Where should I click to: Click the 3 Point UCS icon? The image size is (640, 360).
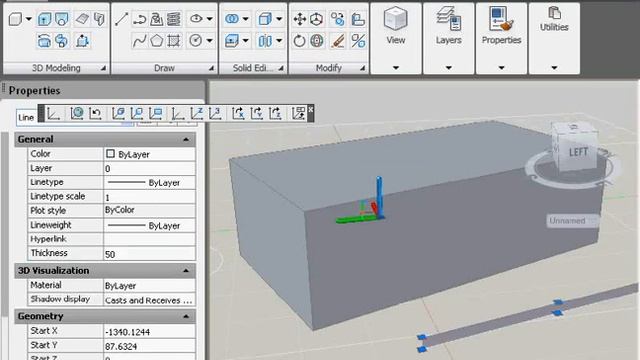[216, 113]
